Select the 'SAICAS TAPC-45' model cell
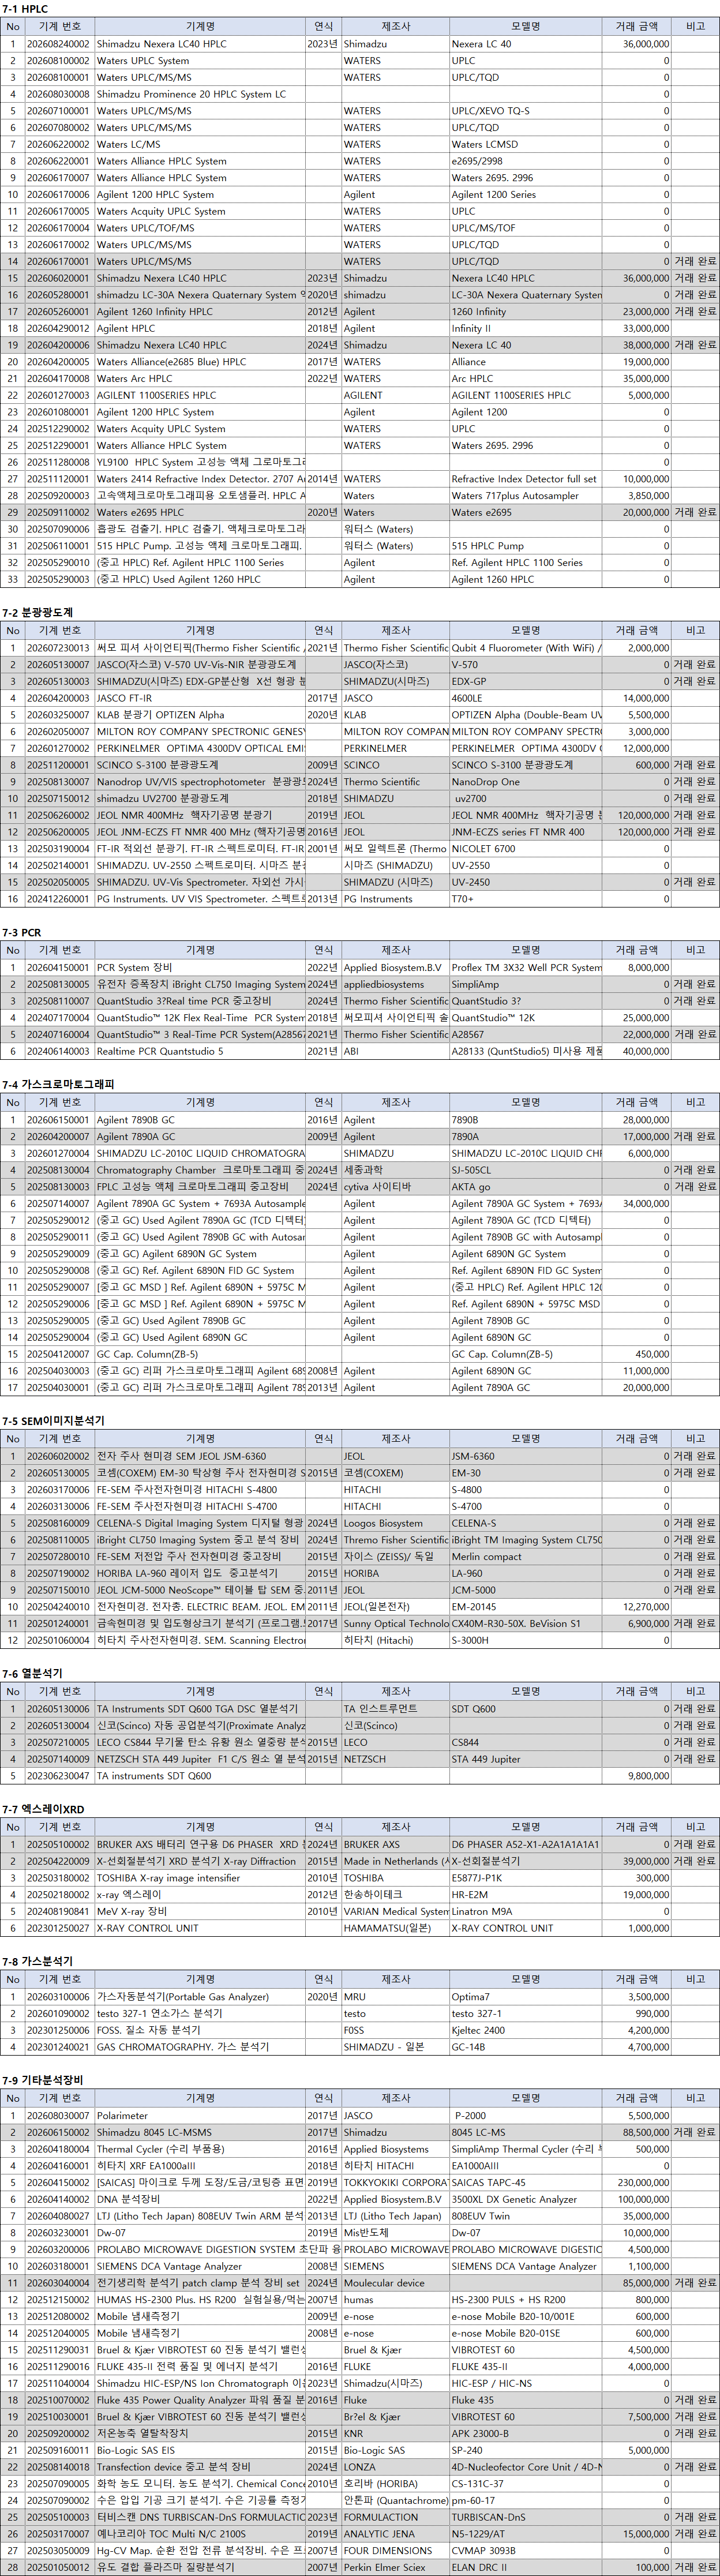The width and height of the screenshot is (720, 2576). [525, 2183]
